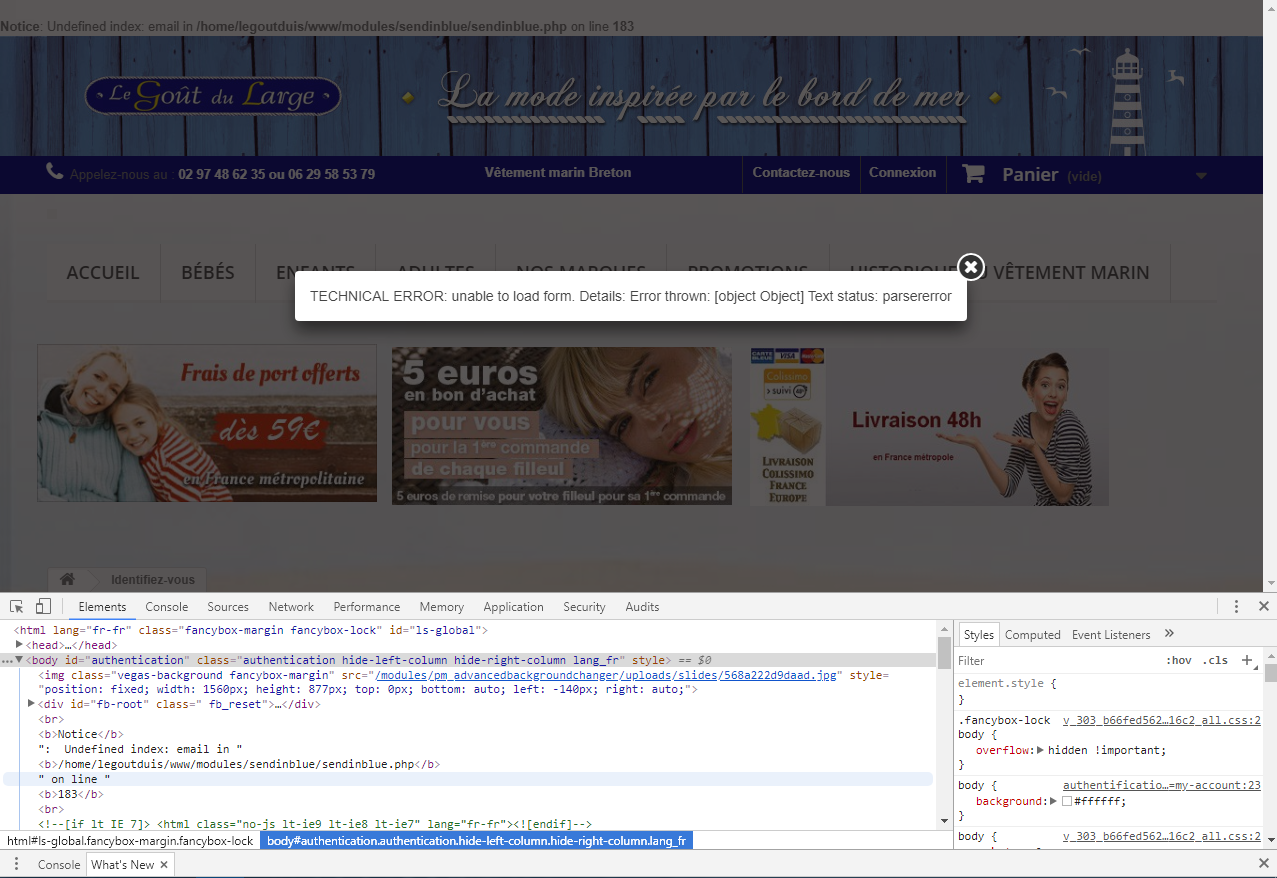Close the What's New drawer tab

(165, 864)
